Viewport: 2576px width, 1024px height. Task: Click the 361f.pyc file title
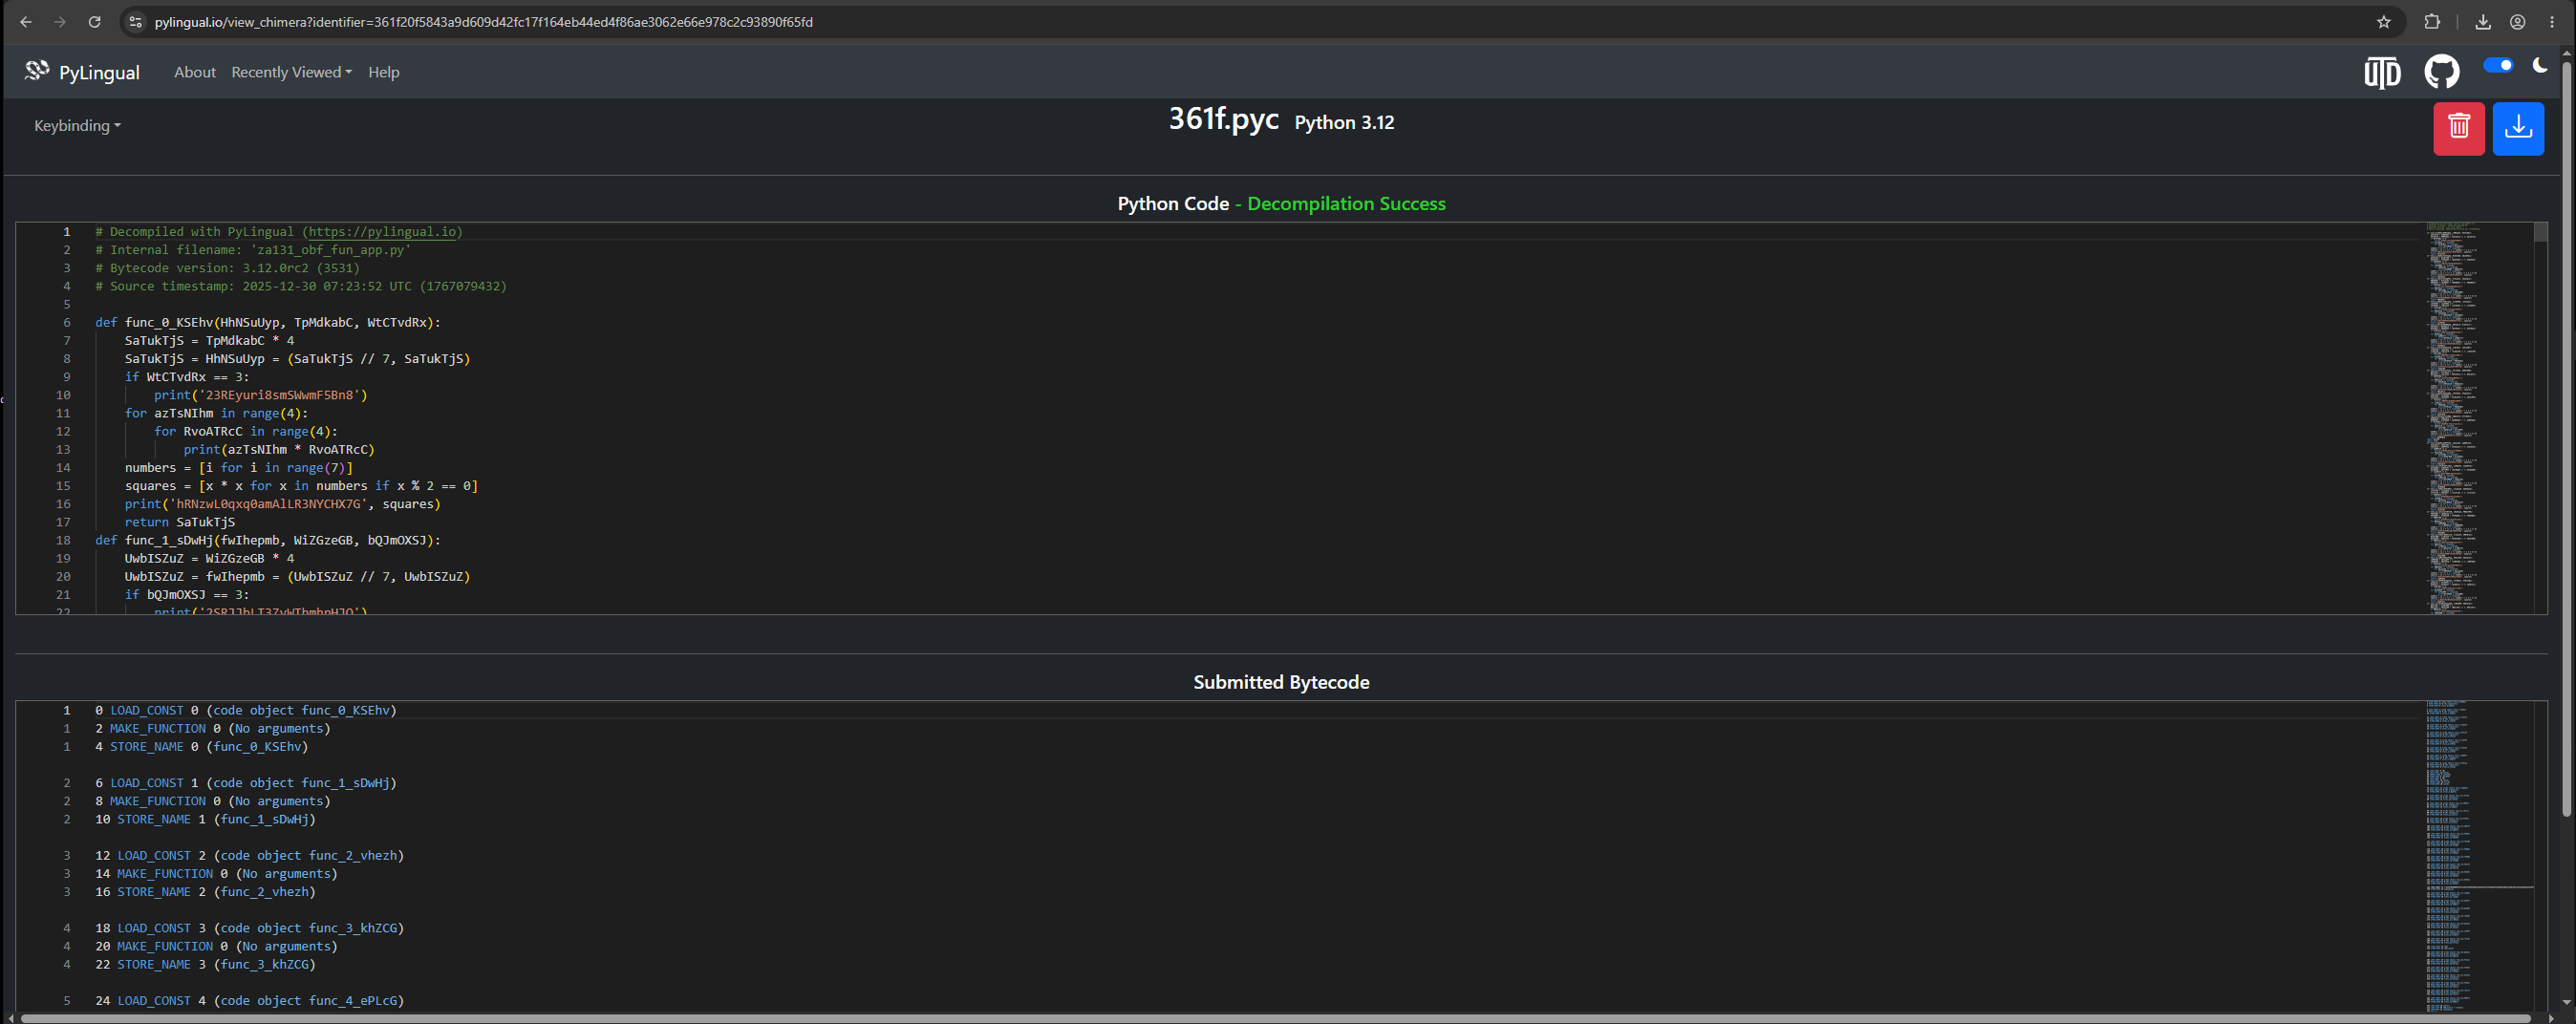pos(1223,119)
